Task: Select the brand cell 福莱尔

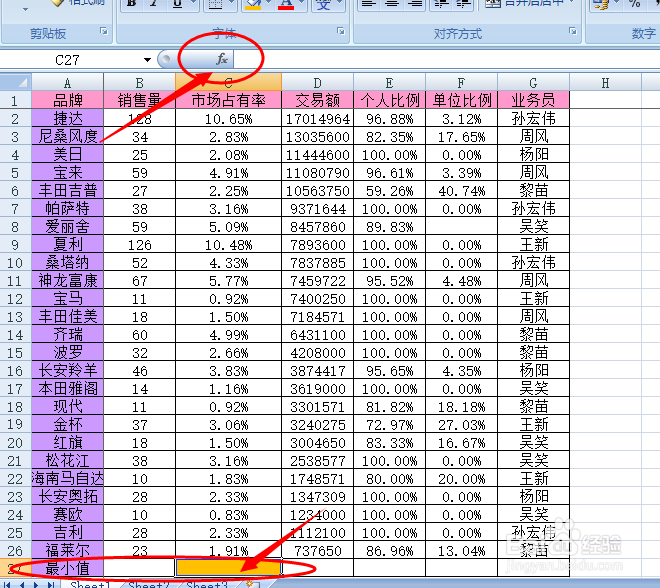Action: 67,550
